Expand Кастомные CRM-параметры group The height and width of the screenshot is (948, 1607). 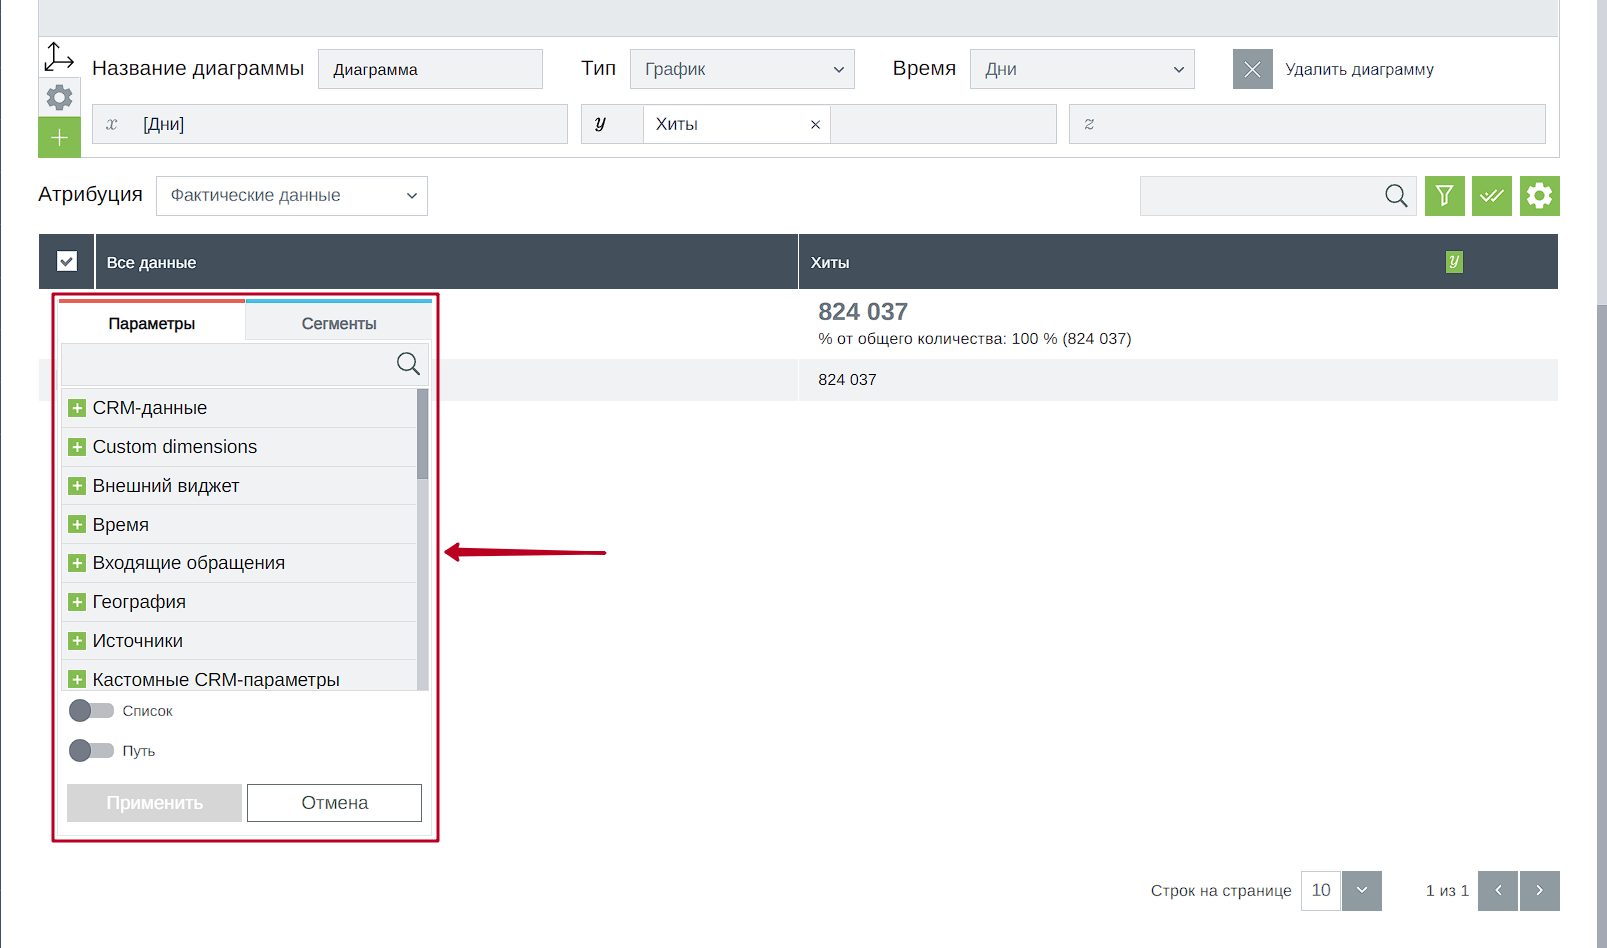pos(77,680)
